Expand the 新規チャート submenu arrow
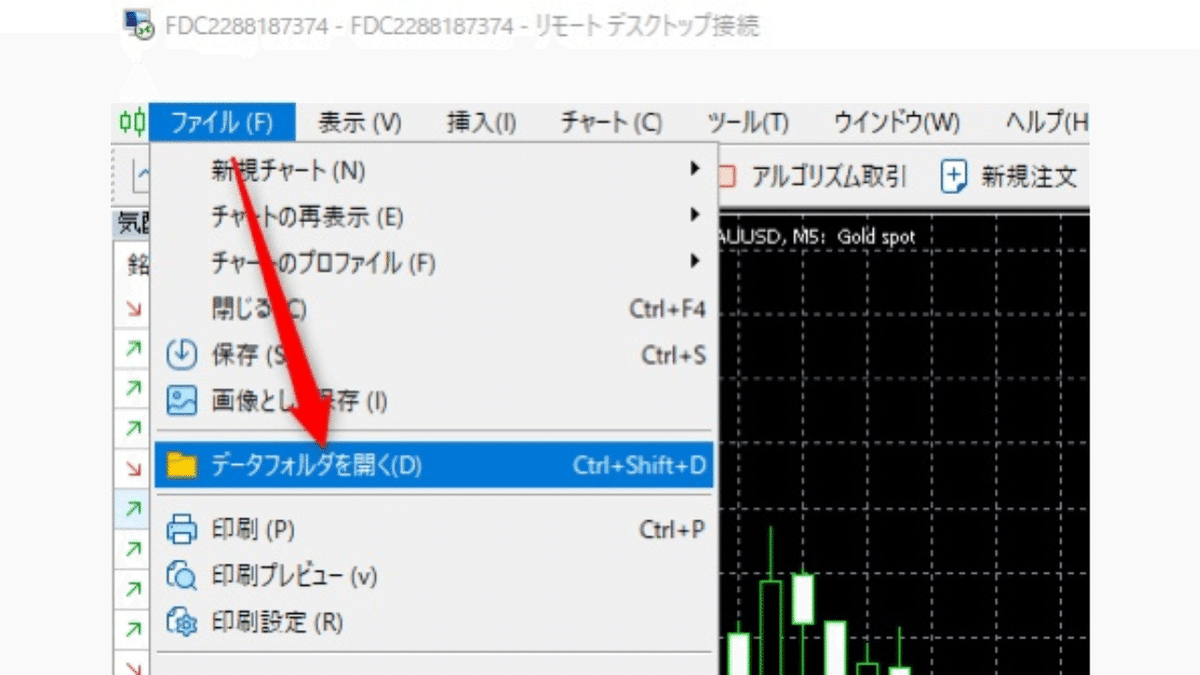1200x675 pixels. (x=697, y=170)
